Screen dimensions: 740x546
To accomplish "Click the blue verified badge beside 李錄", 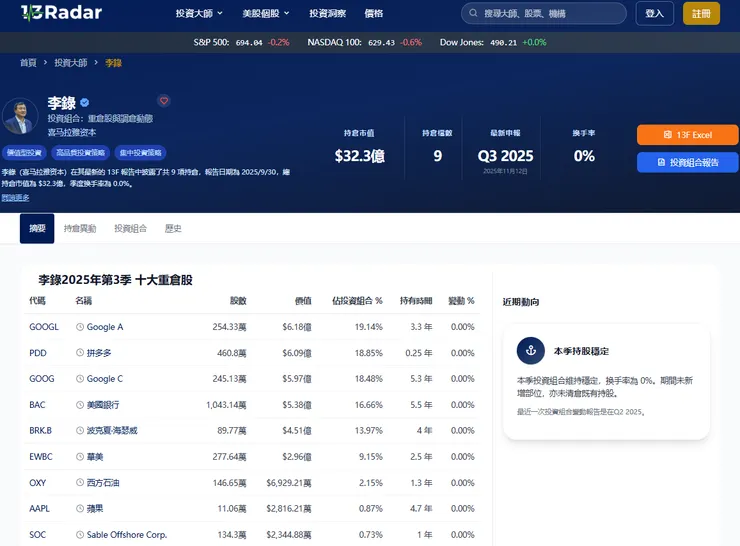I will tap(84, 102).
